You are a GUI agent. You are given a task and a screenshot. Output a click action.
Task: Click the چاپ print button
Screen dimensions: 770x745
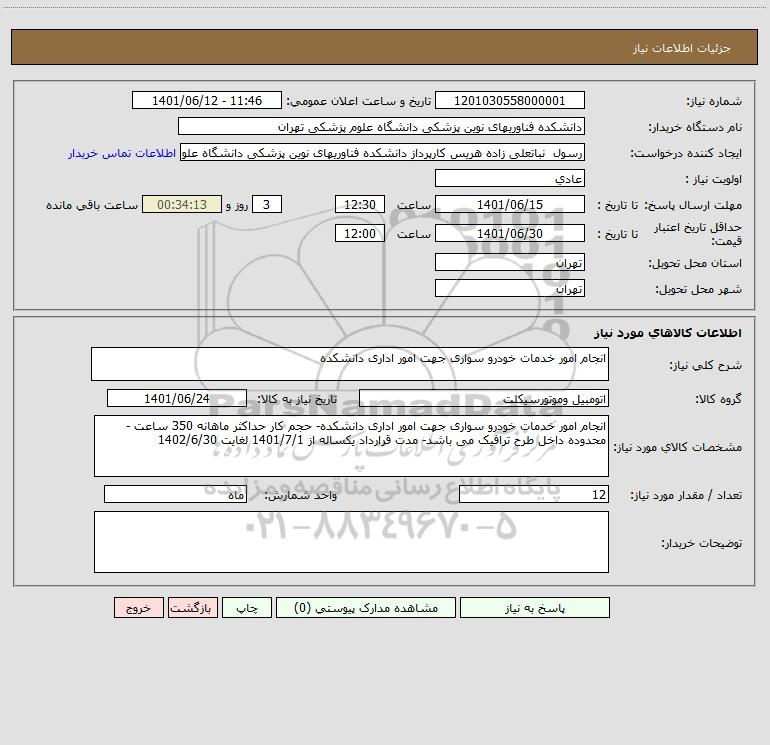(x=247, y=608)
